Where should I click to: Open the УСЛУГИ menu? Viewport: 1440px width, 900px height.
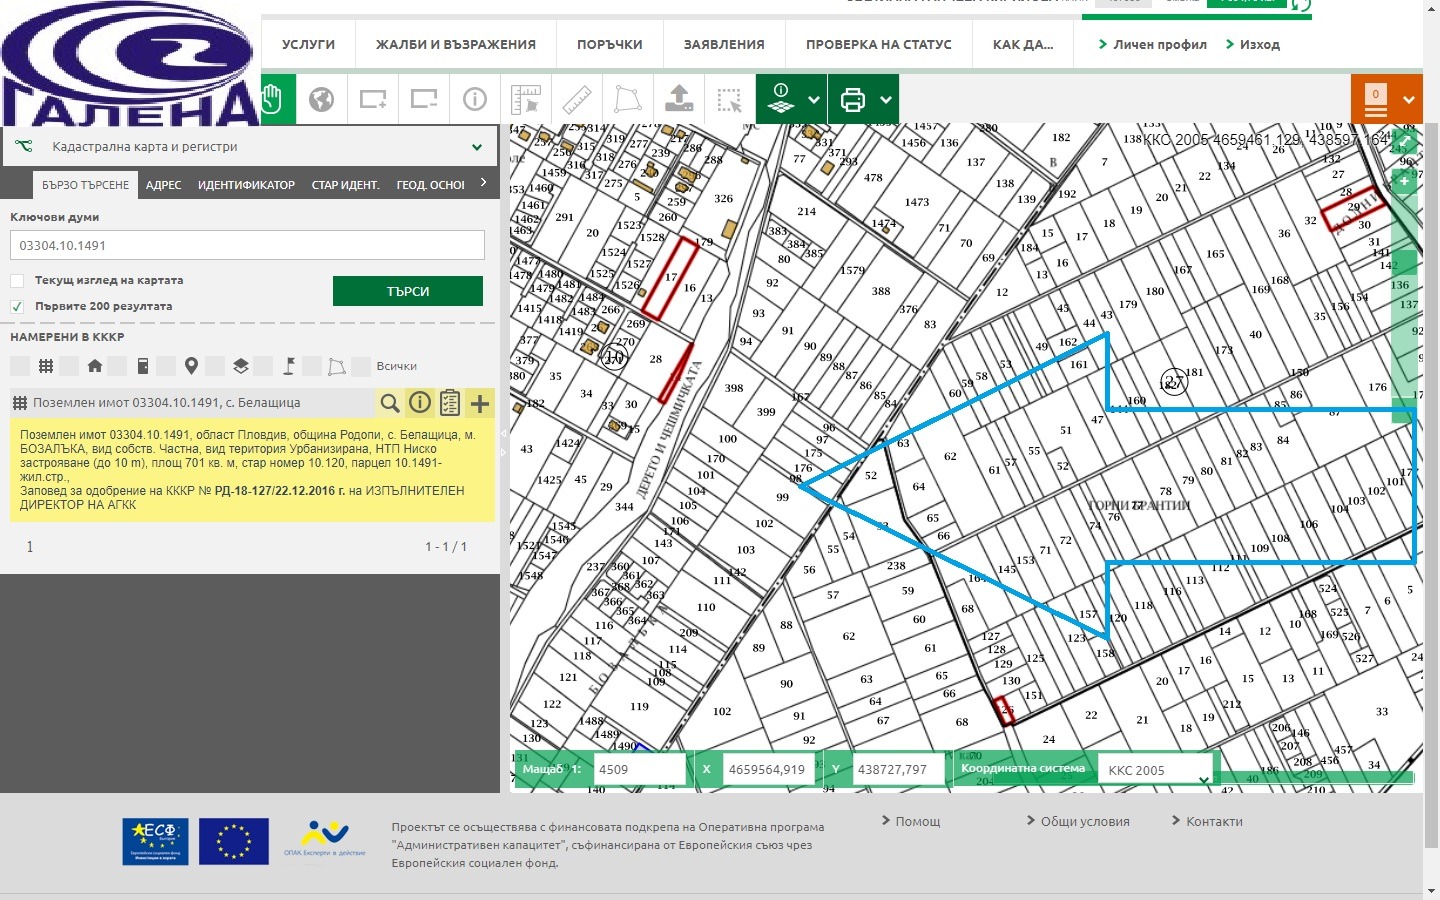click(307, 44)
